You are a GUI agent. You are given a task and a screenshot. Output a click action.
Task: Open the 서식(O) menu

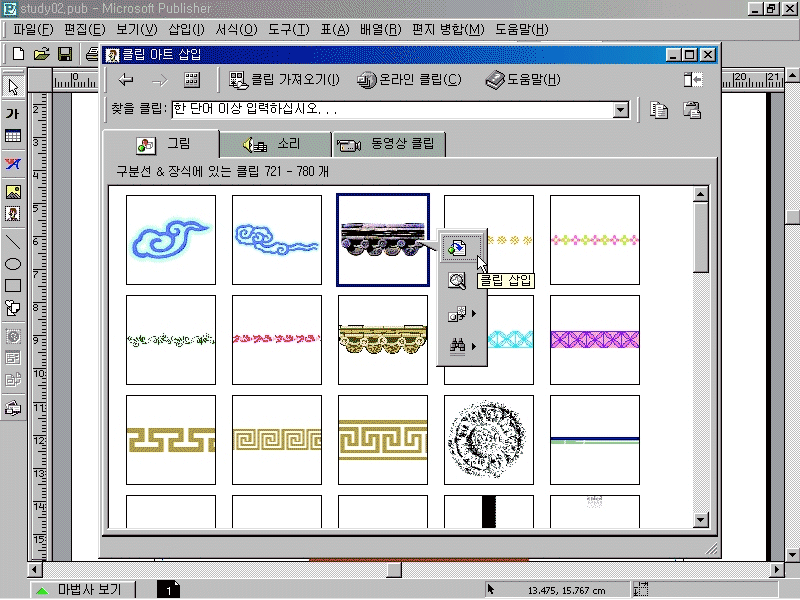pyautogui.click(x=236, y=29)
